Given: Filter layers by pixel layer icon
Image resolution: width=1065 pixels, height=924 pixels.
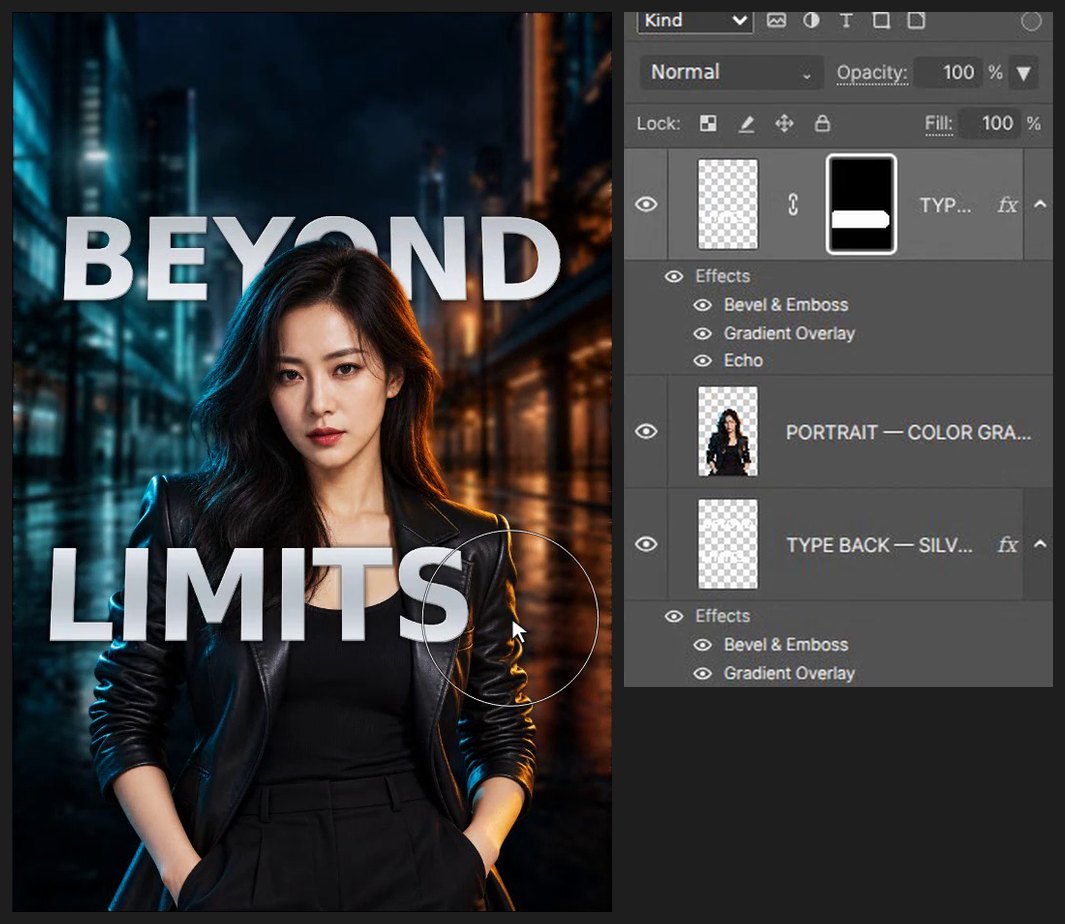Looking at the screenshot, I should tap(776, 20).
